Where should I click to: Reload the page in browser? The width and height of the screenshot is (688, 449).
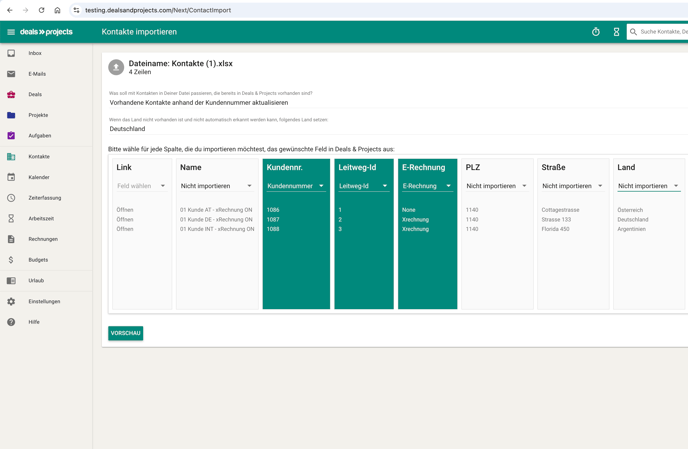click(41, 10)
